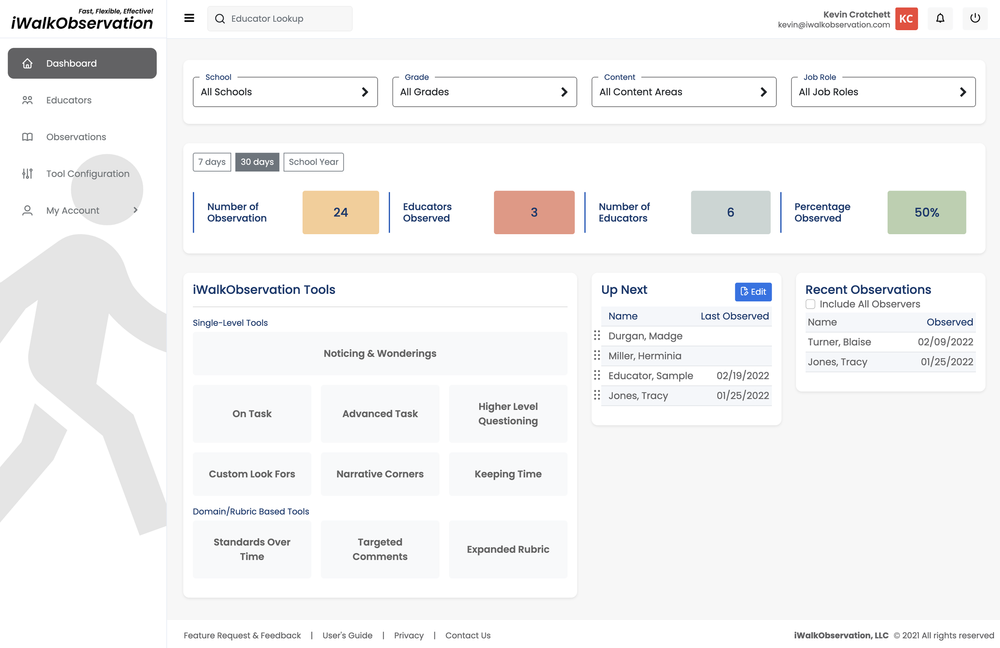Image resolution: width=1000 pixels, height=648 pixels.
Task: Open the hamburger navigation menu
Action: click(189, 17)
